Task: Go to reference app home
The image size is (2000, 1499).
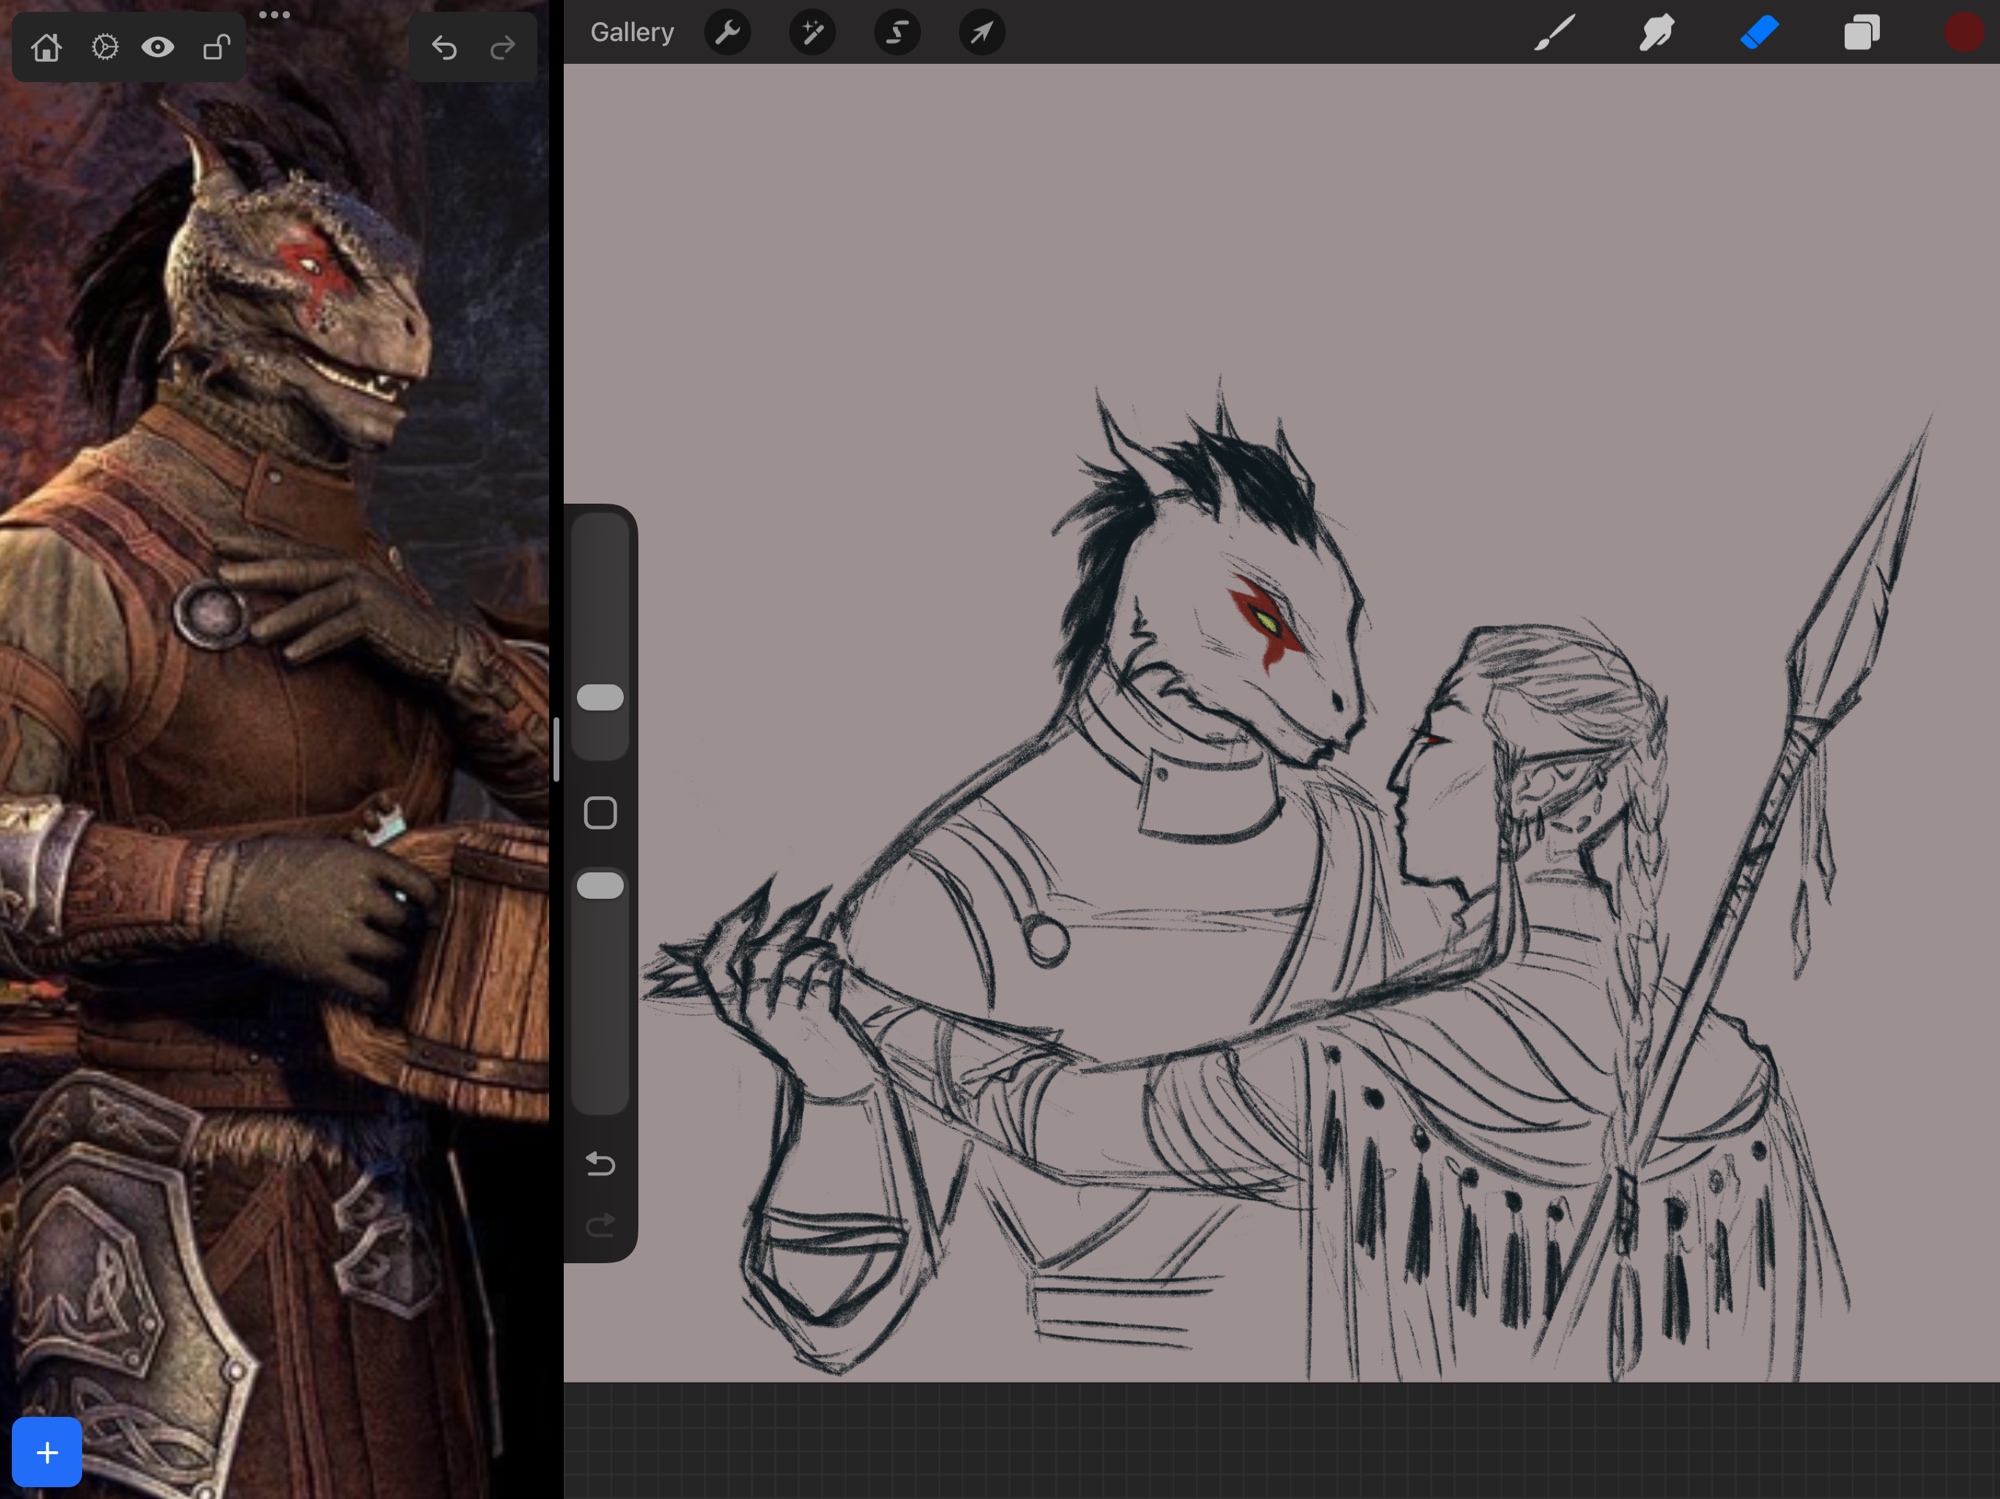Action: [x=46, y=47]
